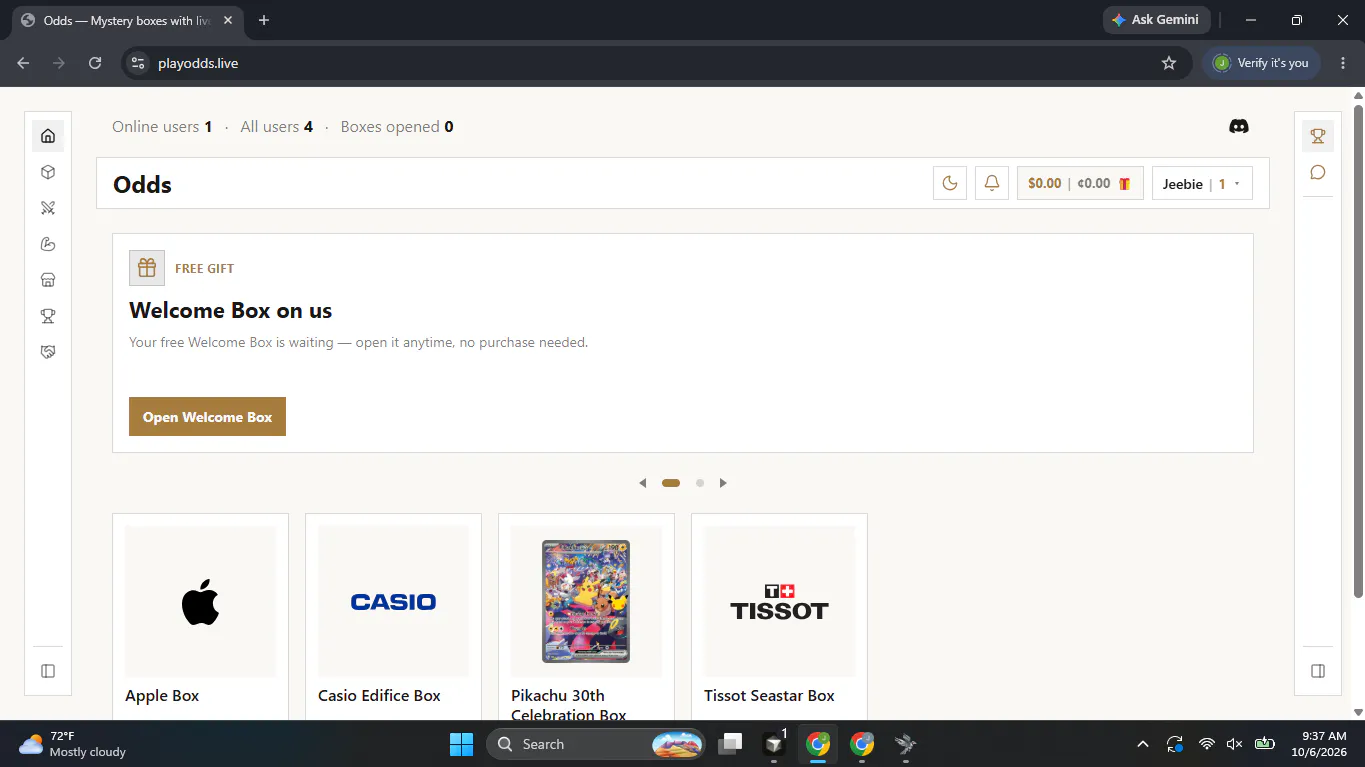Go to previous banner slide arrow
This screenshot has height=767, width=1365.
pyautogui.click(x=643, y=483)
